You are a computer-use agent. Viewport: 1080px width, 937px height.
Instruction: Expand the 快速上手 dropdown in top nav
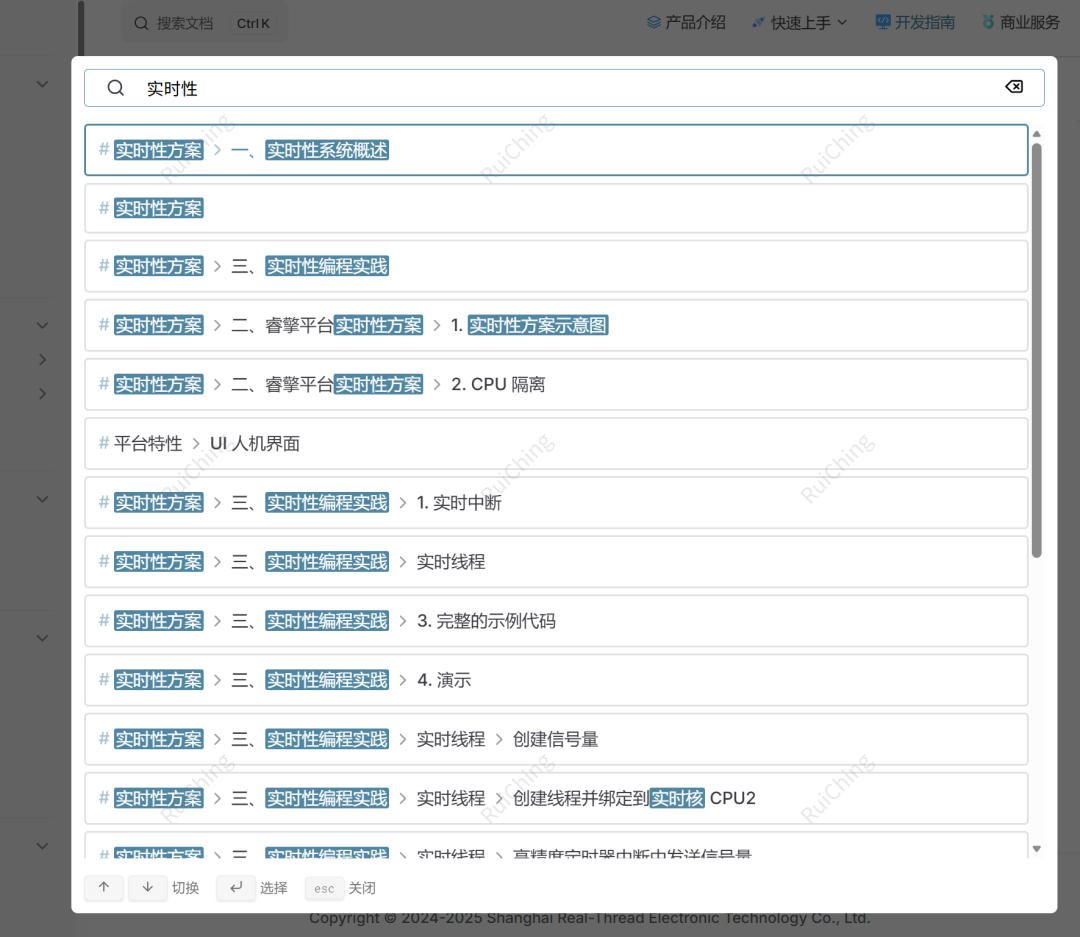coord(800,23)
